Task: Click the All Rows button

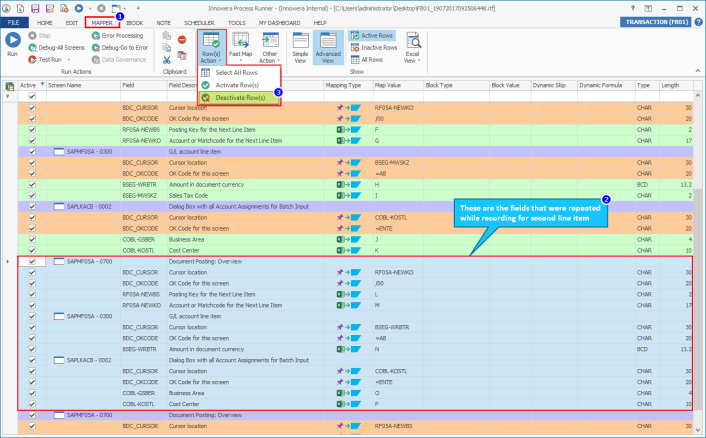Action: click(x=367, y=59)
